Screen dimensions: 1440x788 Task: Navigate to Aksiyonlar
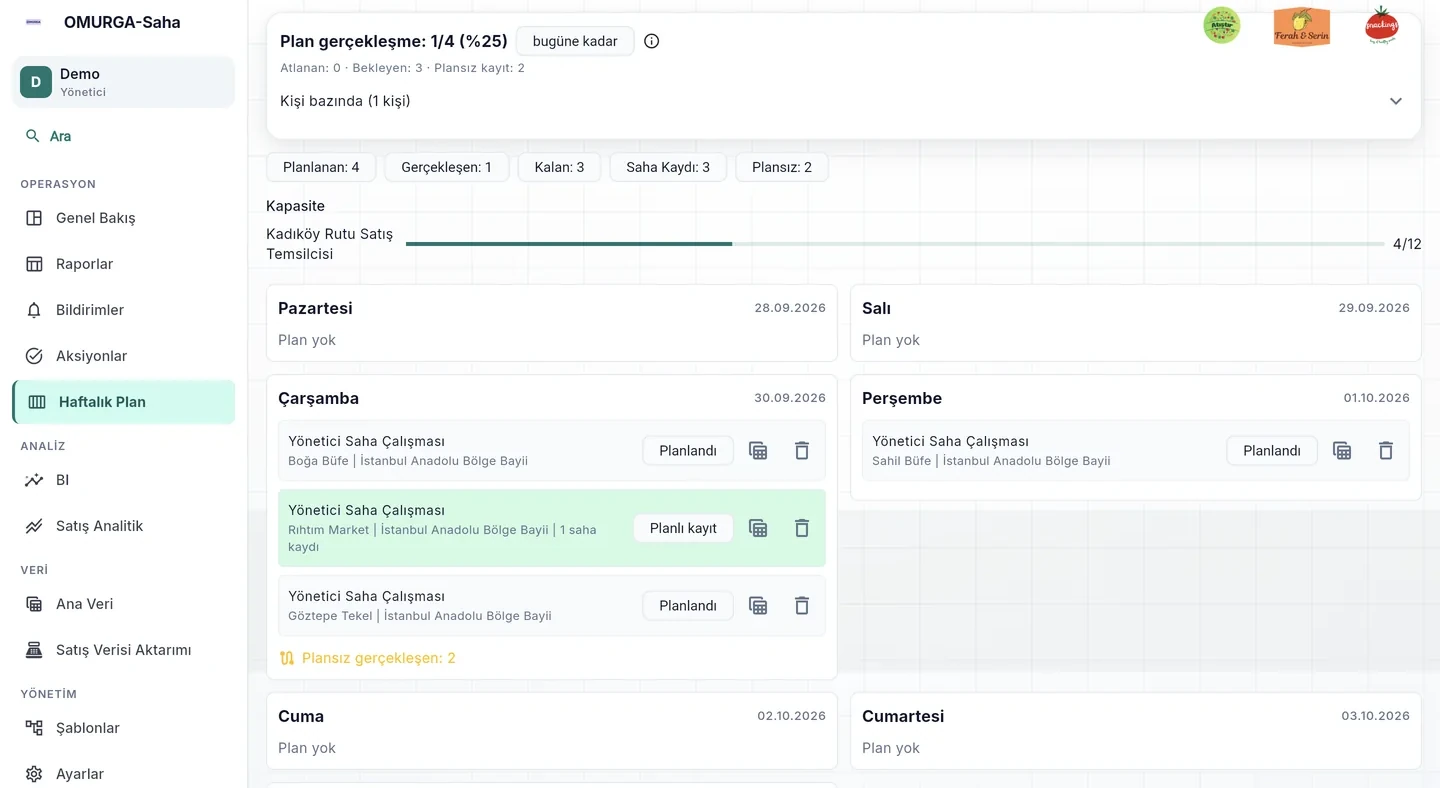(x=124, y=356)
